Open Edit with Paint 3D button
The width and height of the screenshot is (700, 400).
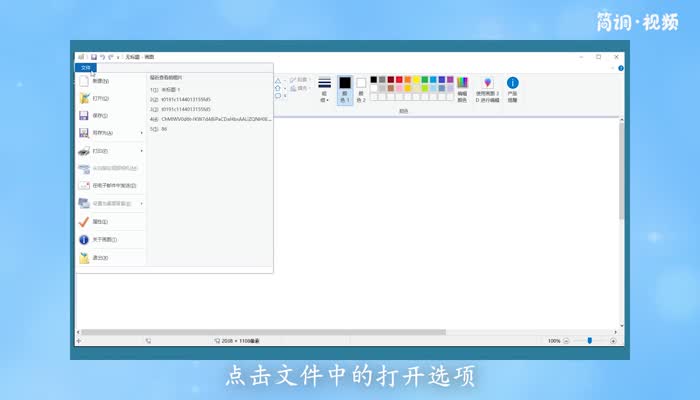(487, 88)
